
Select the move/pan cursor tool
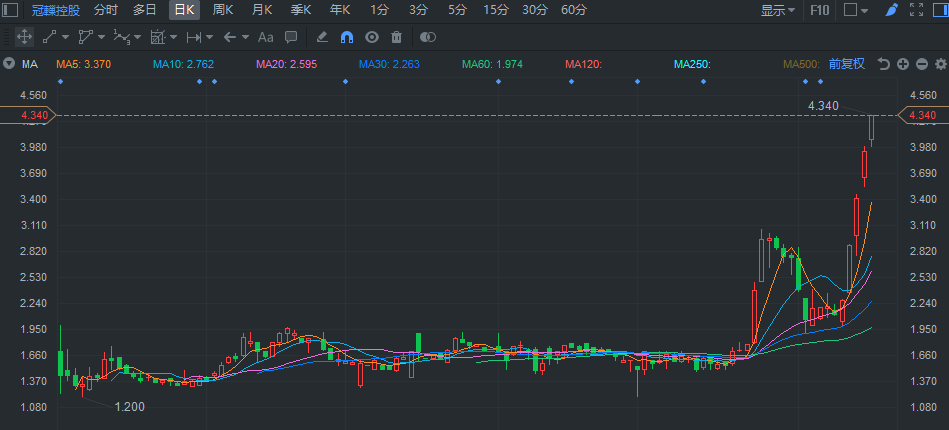[x=24, y=37]
